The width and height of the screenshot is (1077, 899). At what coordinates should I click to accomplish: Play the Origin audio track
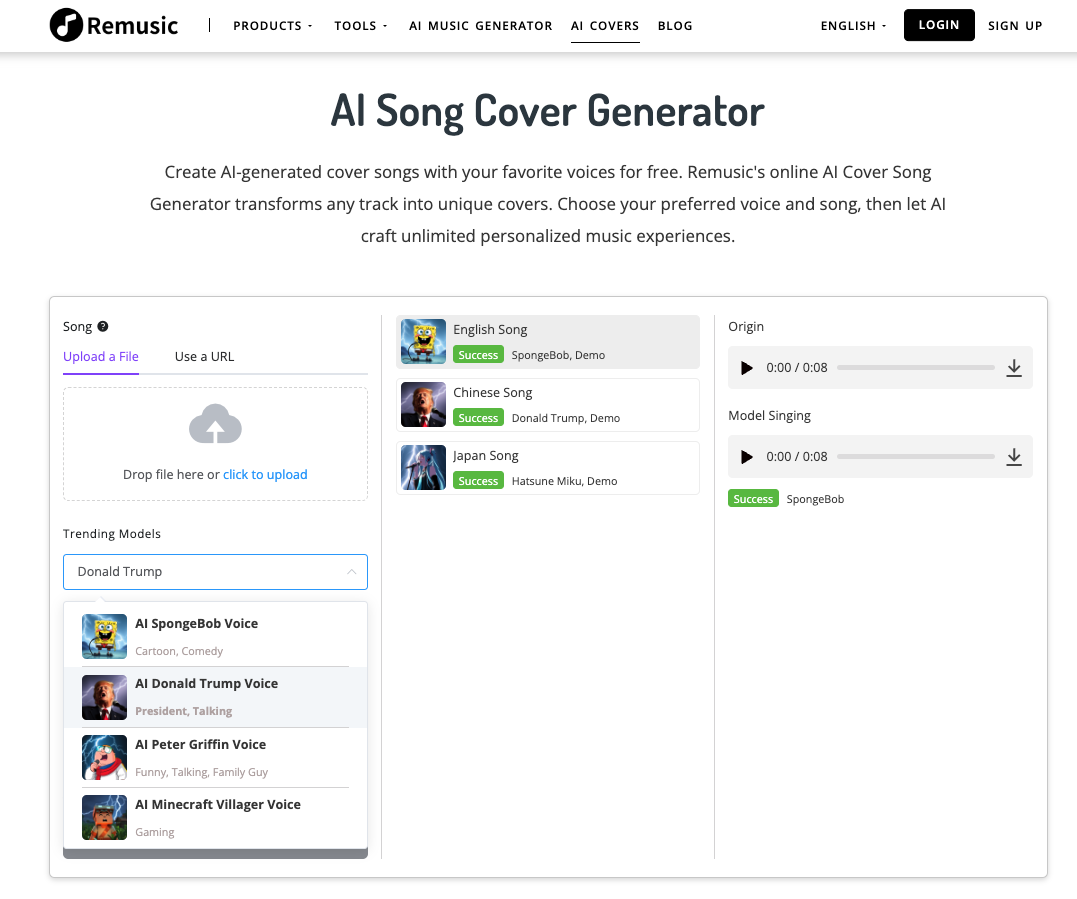click(x=747, y=368)
